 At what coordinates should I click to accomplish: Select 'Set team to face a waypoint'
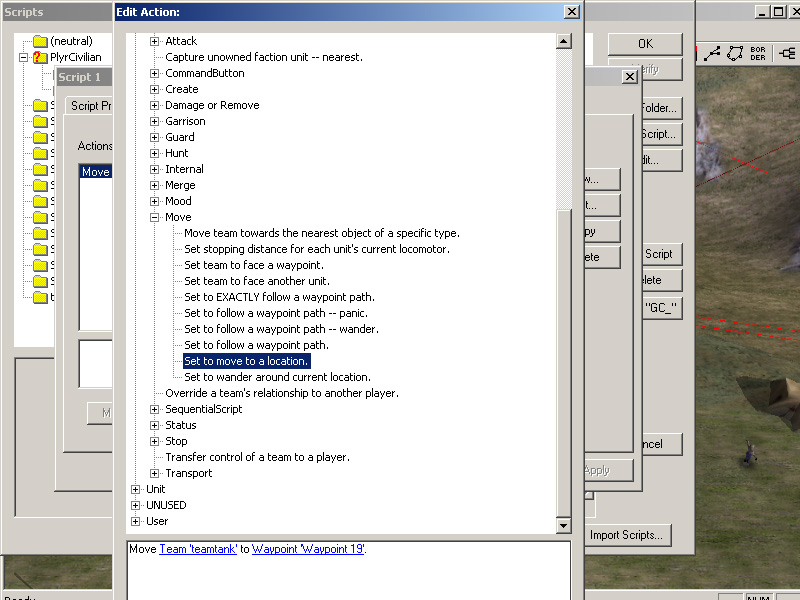coord(253,265)
